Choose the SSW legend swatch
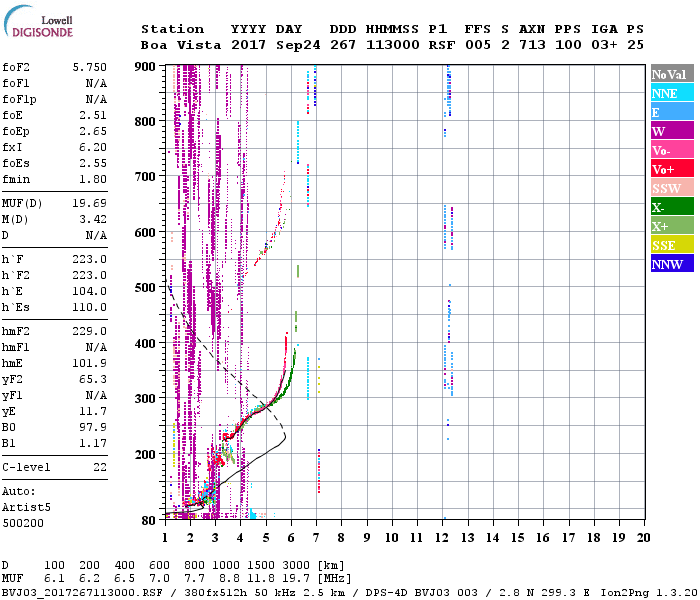 click(668, 188)
